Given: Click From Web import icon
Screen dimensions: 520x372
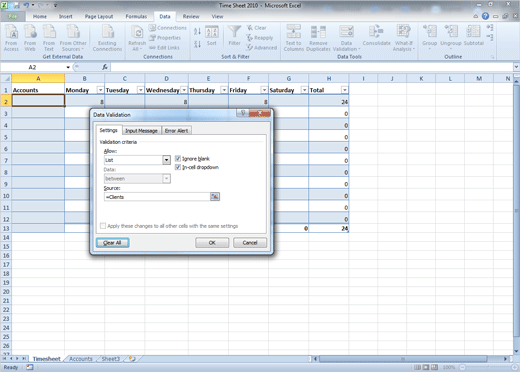Looking at the screenshot, I should 30,38.
